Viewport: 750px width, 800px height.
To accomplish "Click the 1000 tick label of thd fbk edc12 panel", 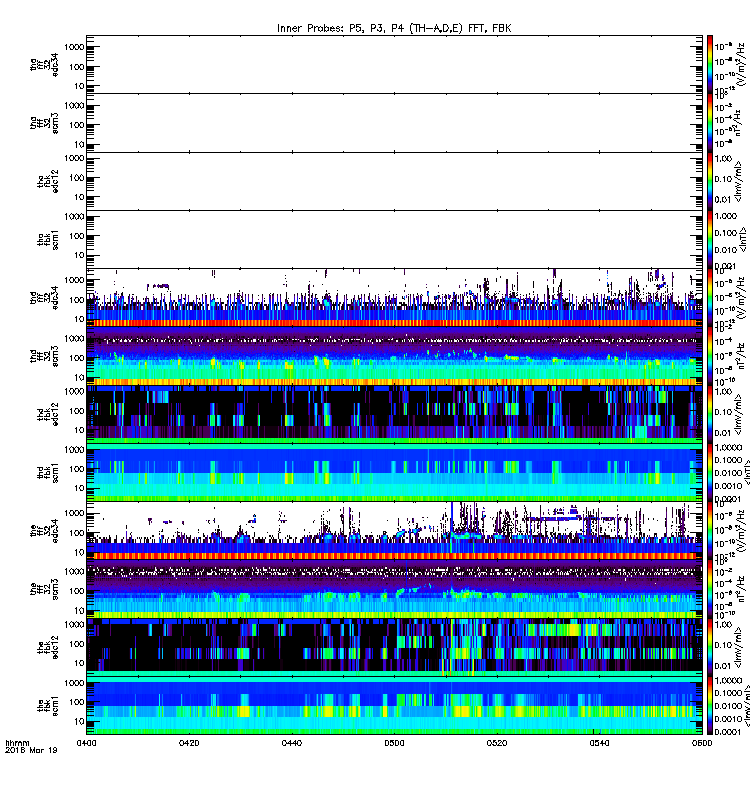I will tap(74, 391).
